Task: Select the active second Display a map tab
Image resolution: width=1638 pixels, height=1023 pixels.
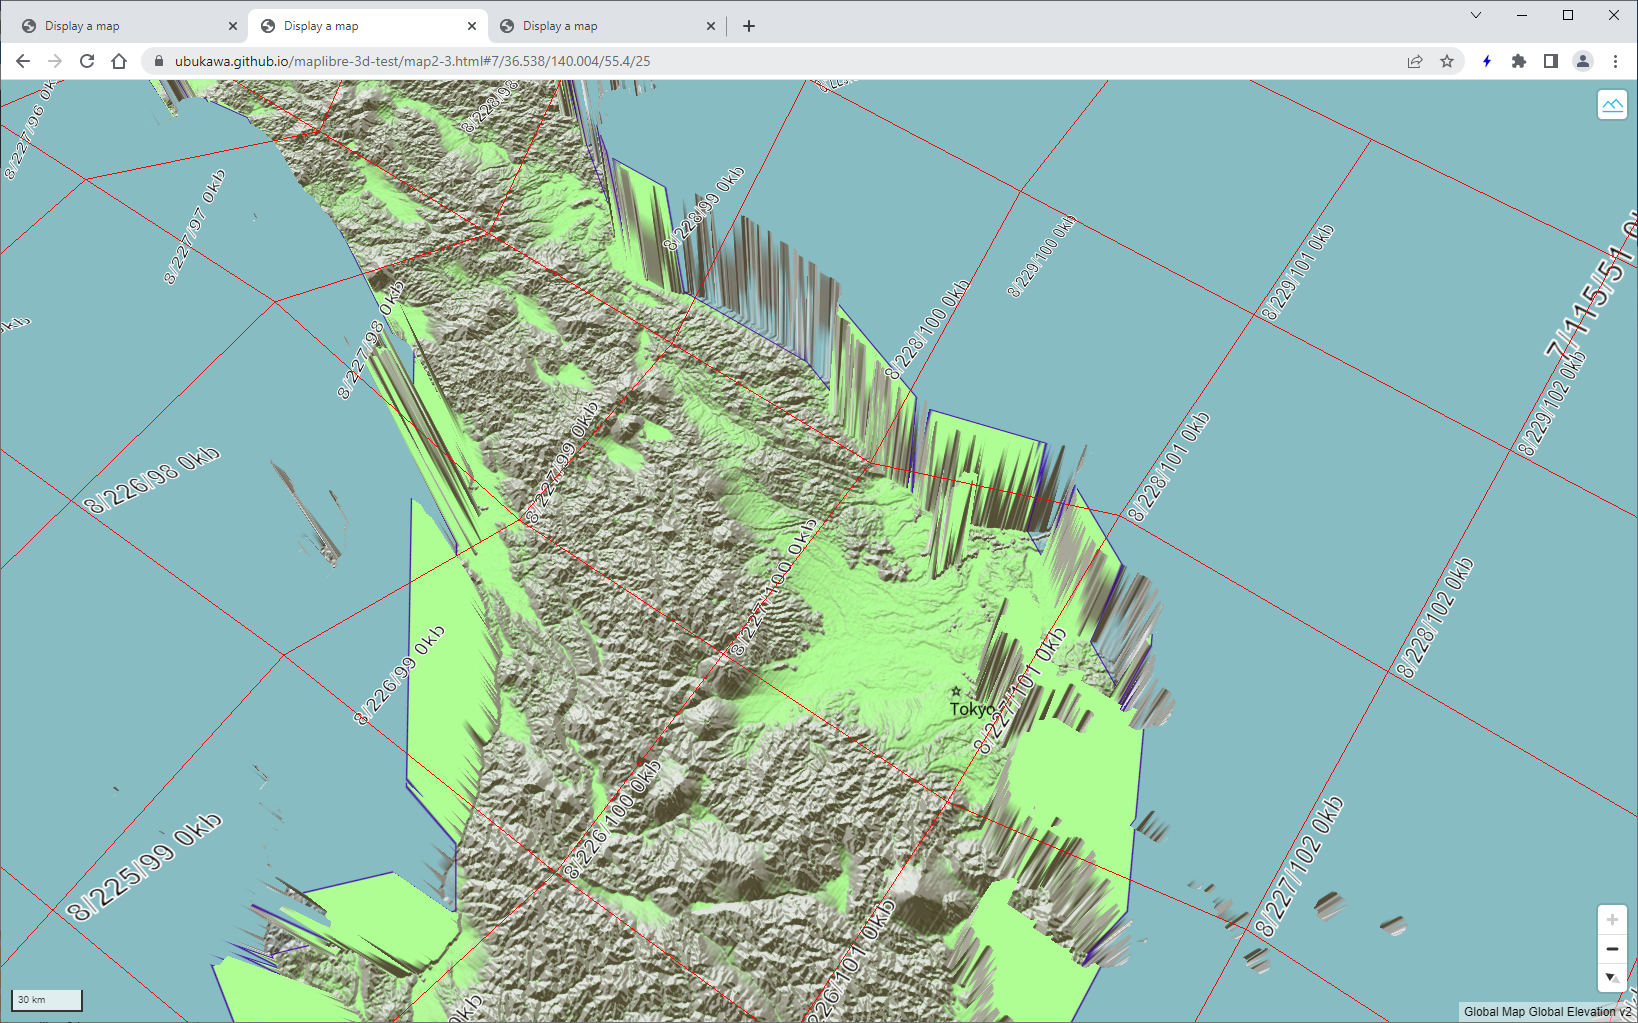Action: click(367, 26)
